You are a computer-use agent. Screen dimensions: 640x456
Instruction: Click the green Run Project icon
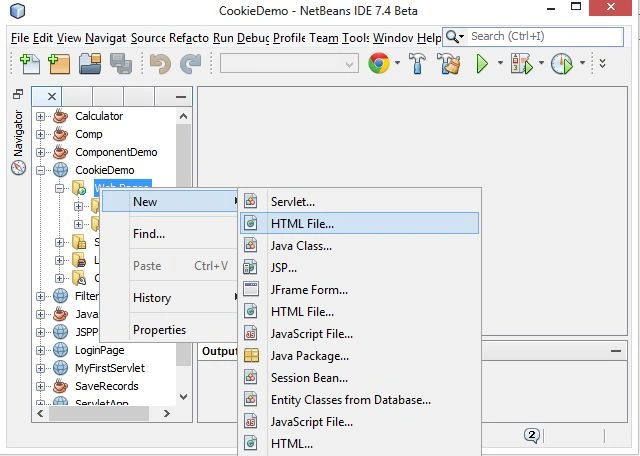pyautogui.click(x=482, y=64)
